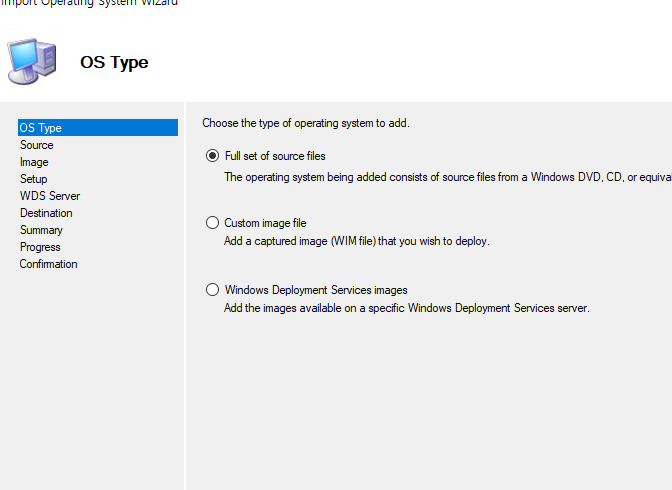672x490 pixels.
Task: Select the Image step in the sidebar
Action: [x=34, y=162]
